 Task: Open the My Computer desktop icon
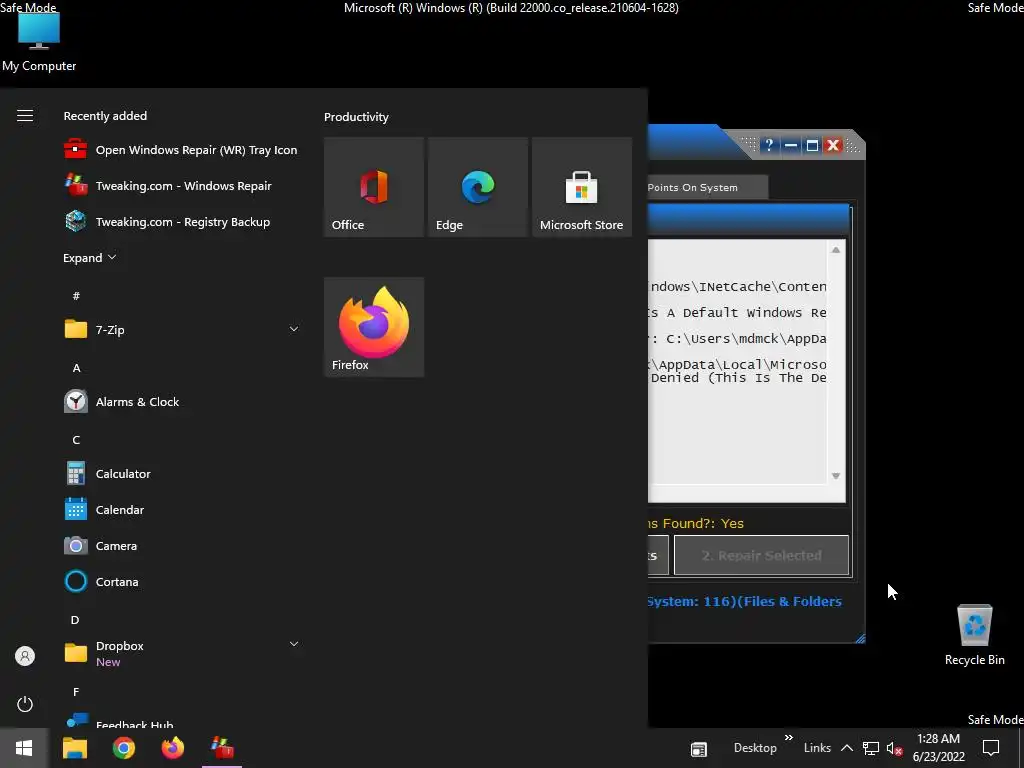point(39,40)
